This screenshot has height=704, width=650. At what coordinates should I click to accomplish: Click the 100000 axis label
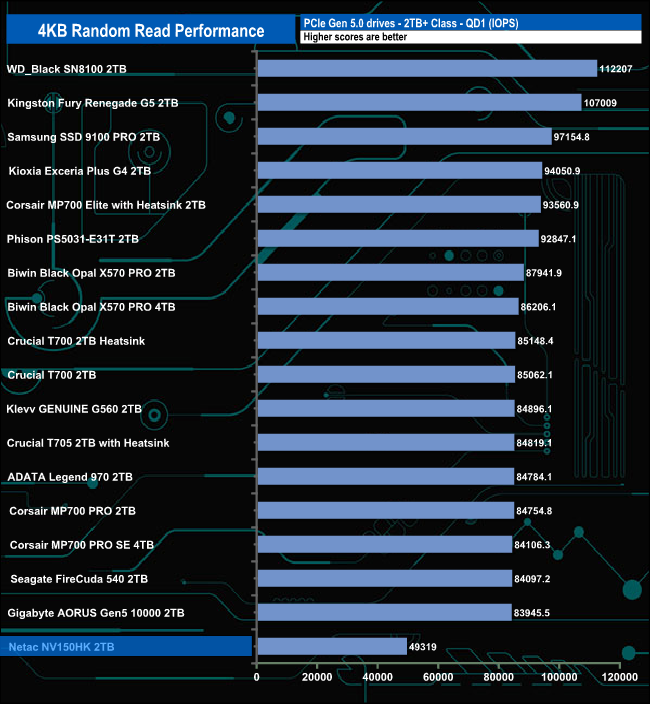(559, 677)
